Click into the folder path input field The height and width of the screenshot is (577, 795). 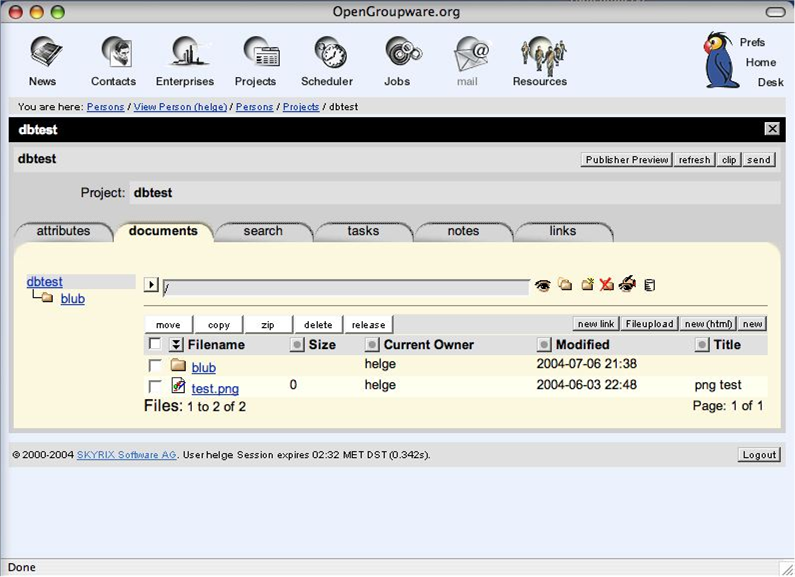click(x=345, y=287)
